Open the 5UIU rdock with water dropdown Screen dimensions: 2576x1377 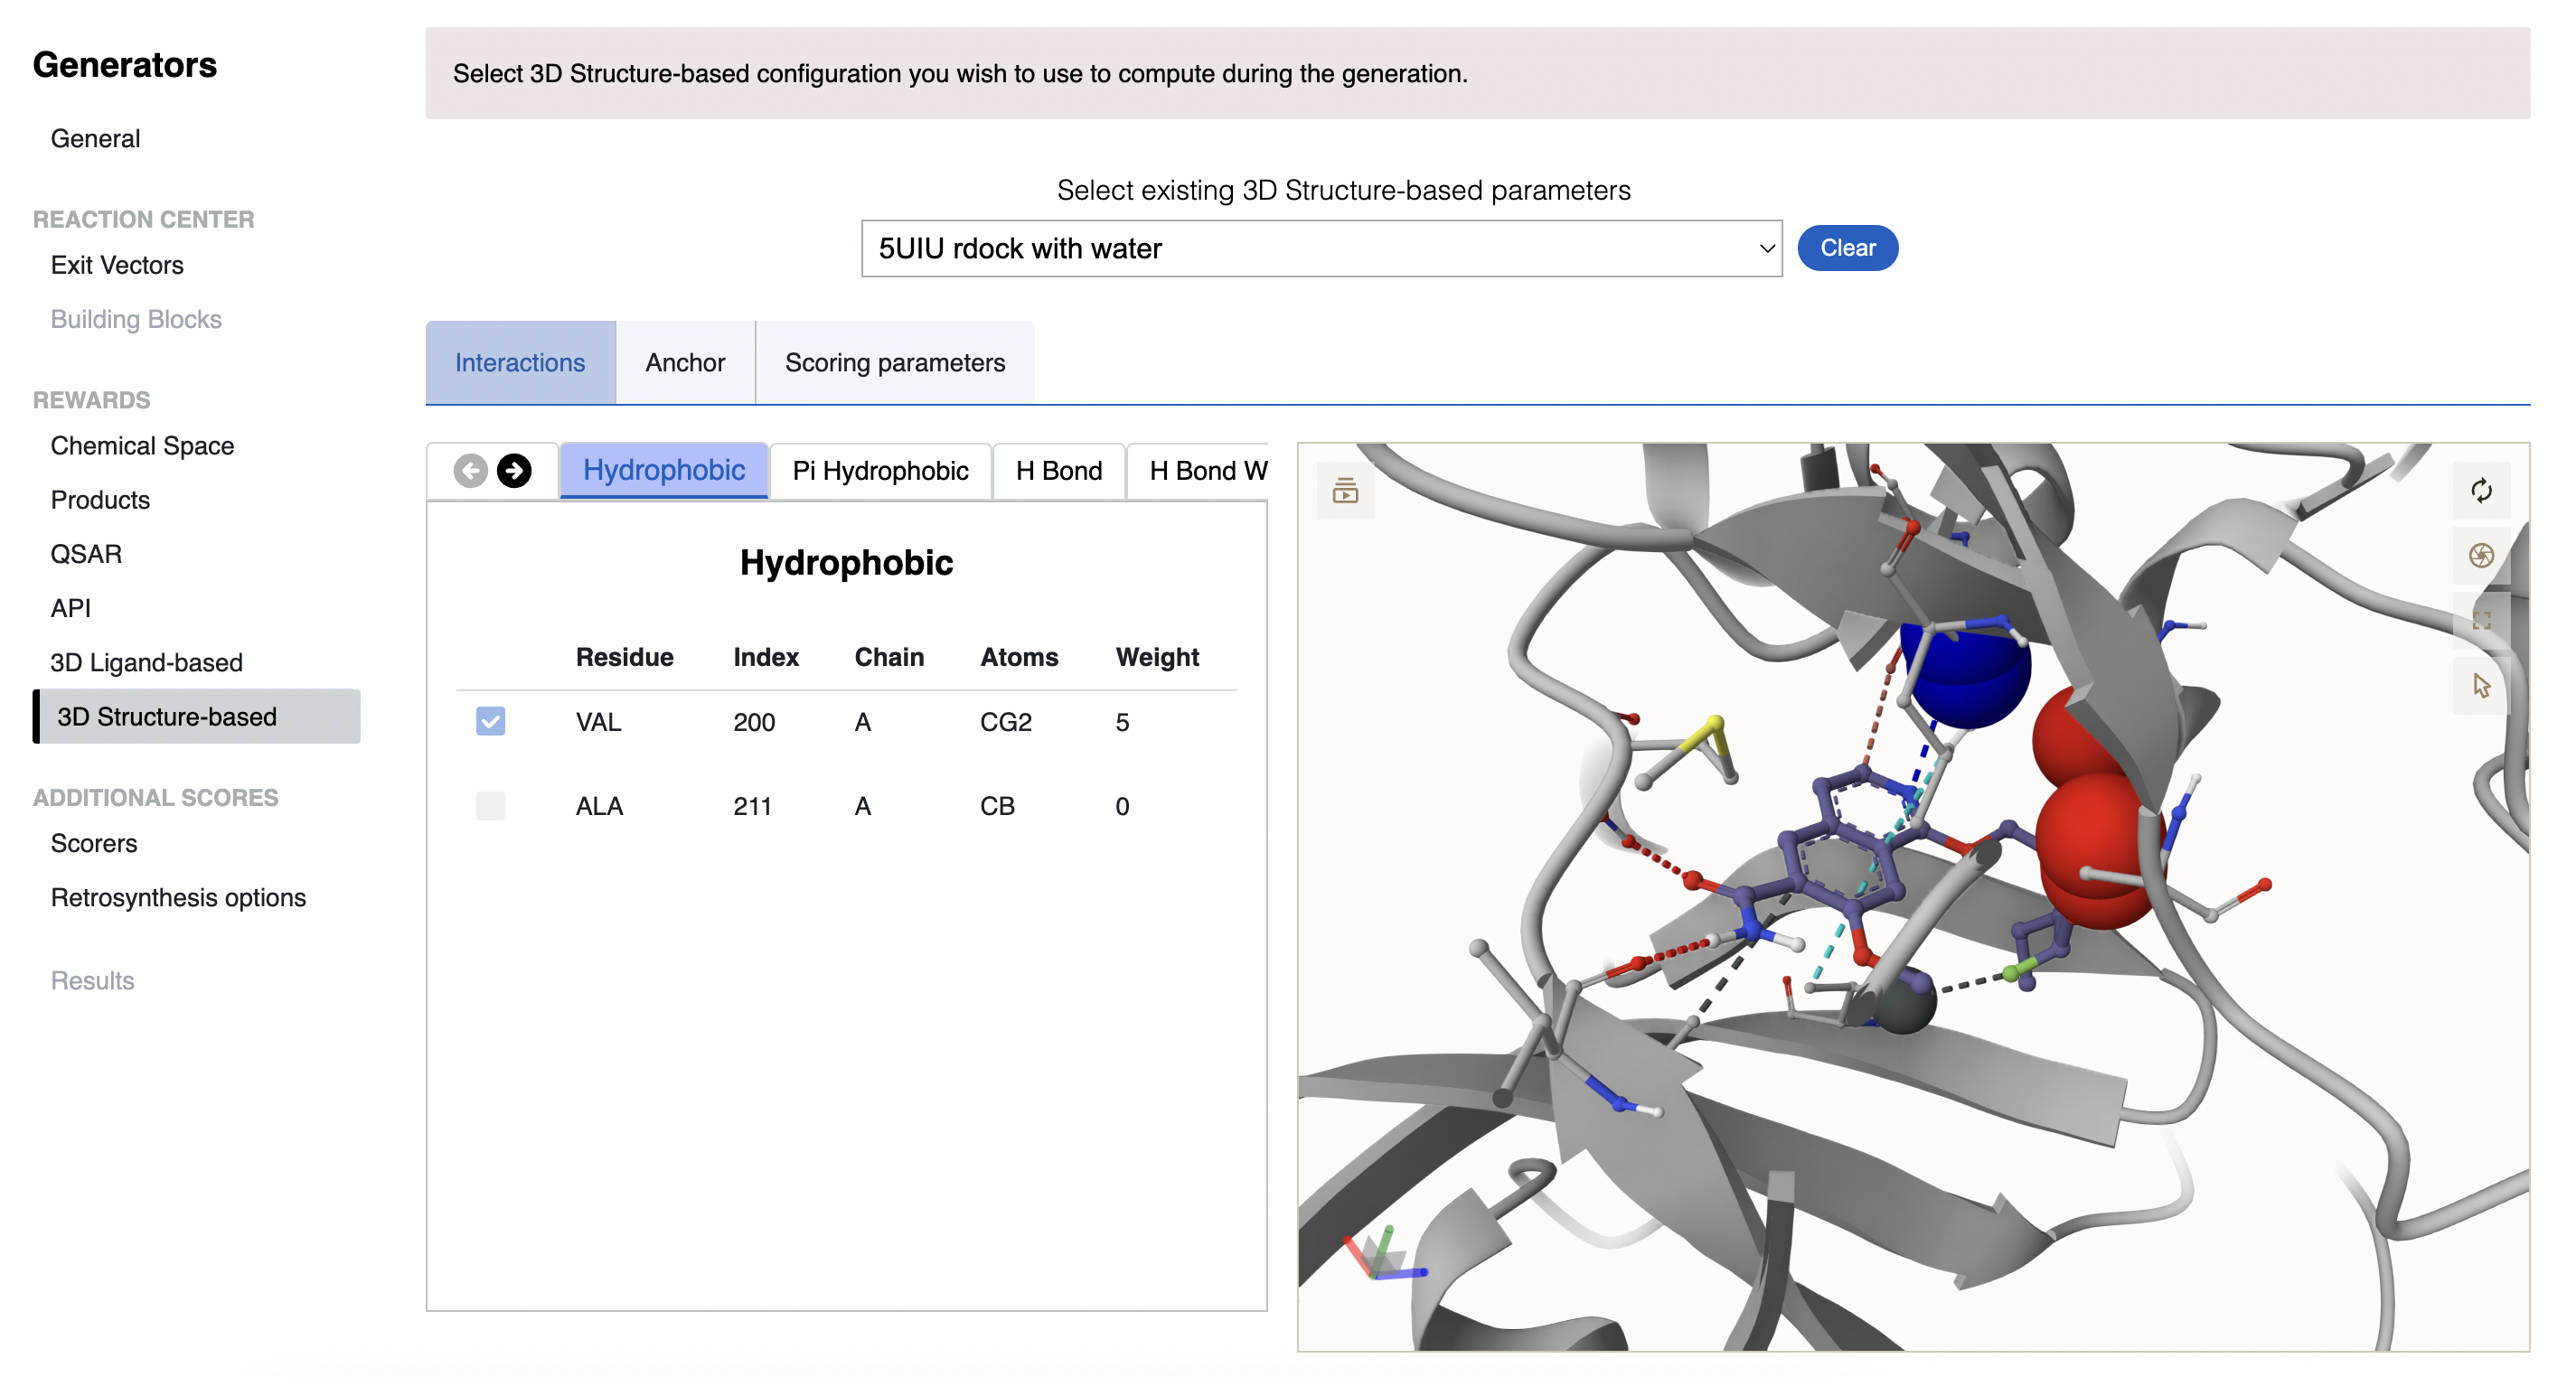click(x=1320, y=248)
